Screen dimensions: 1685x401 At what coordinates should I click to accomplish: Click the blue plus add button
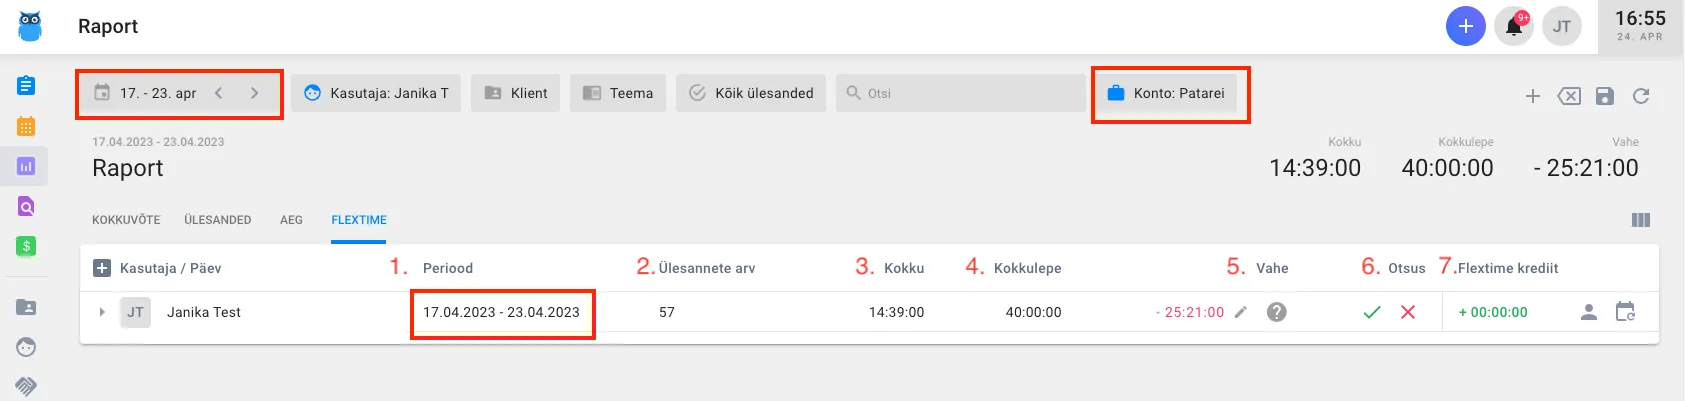click(x=1465, y=27)
